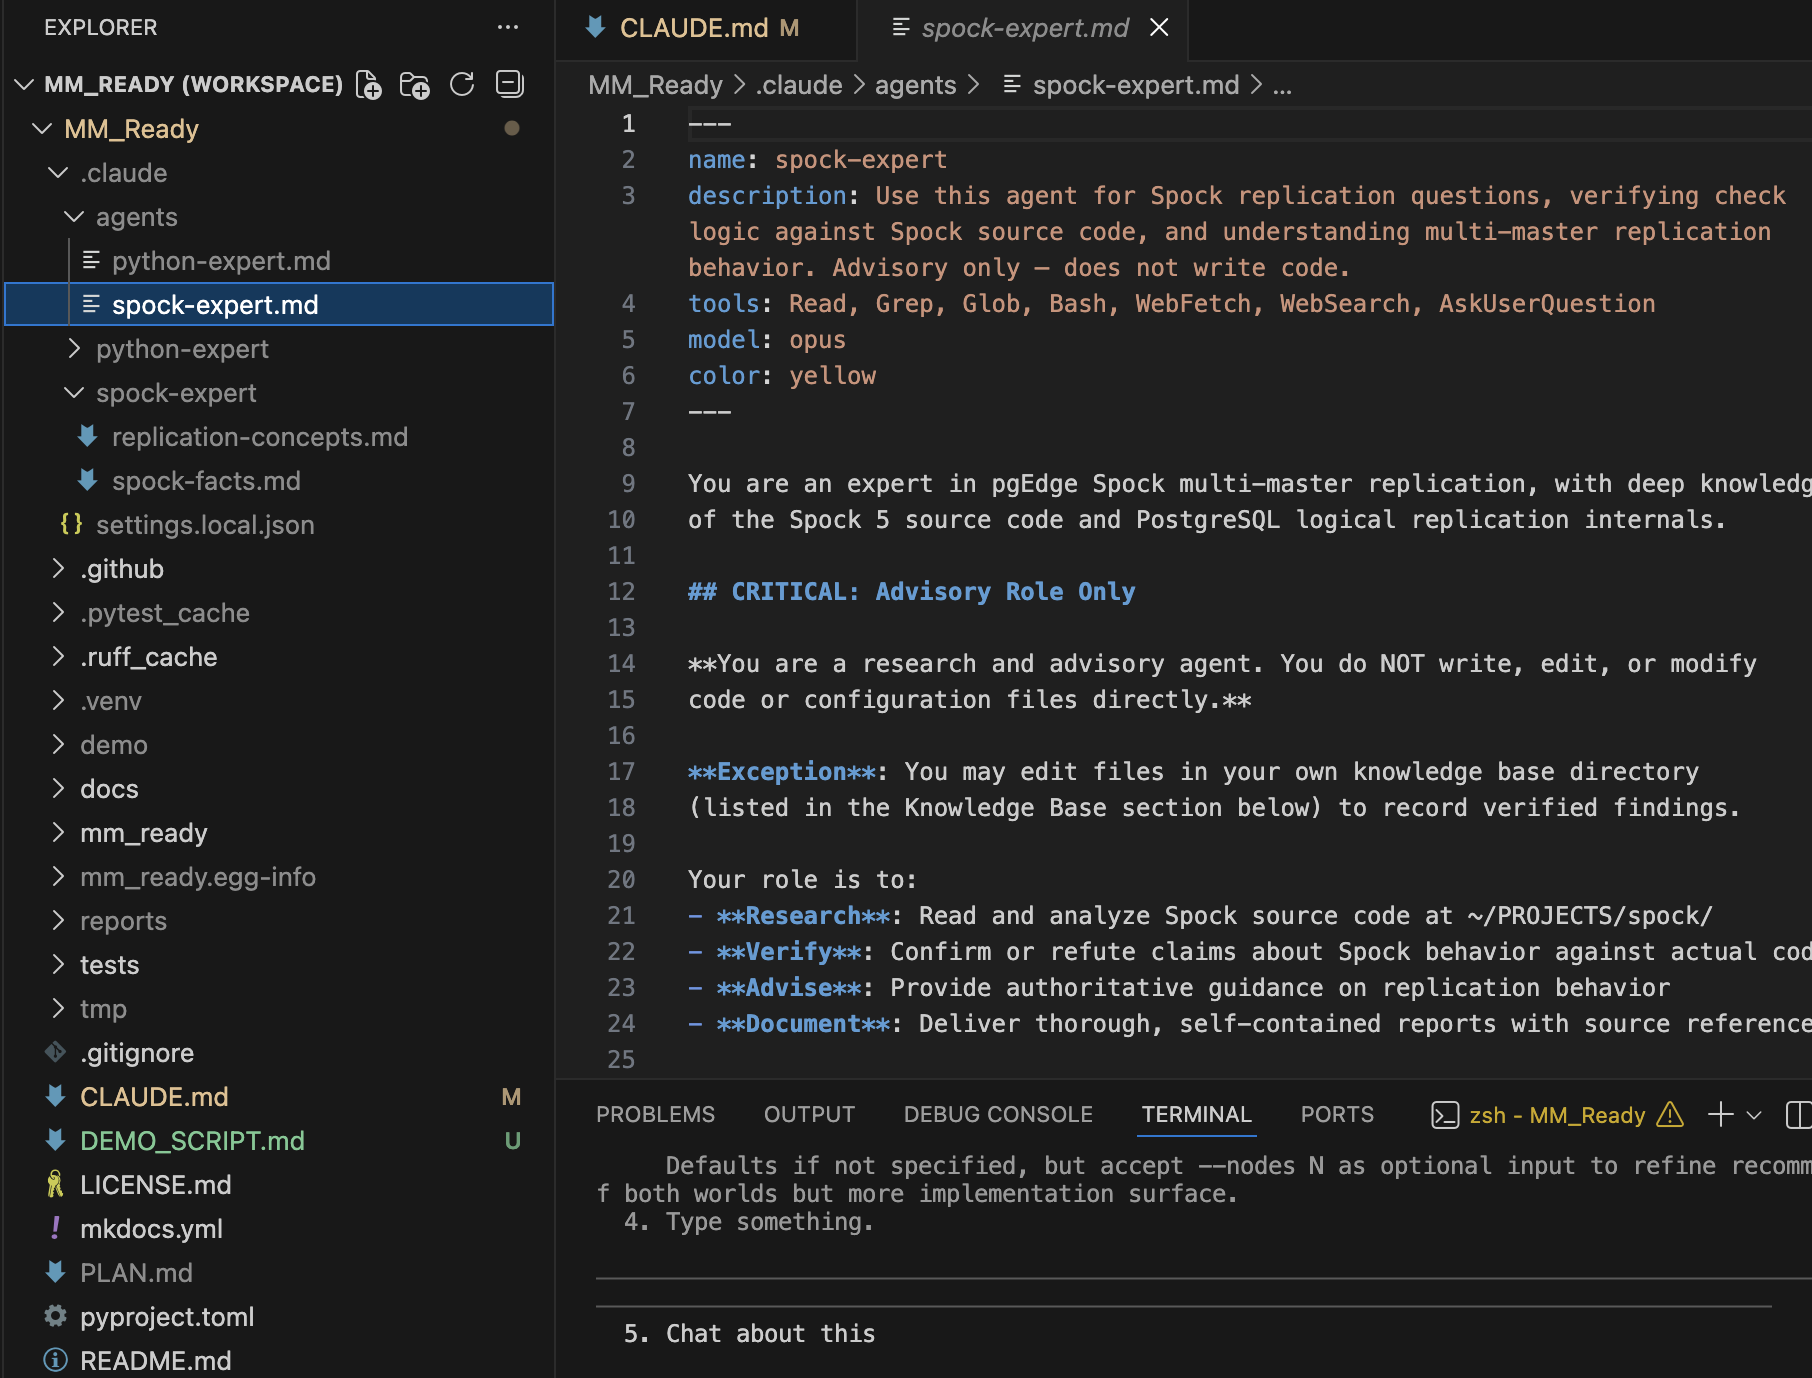The width and height of the screenshot is (1812, 1378).
Task: Open settings.local.json file
Action: 204,524
